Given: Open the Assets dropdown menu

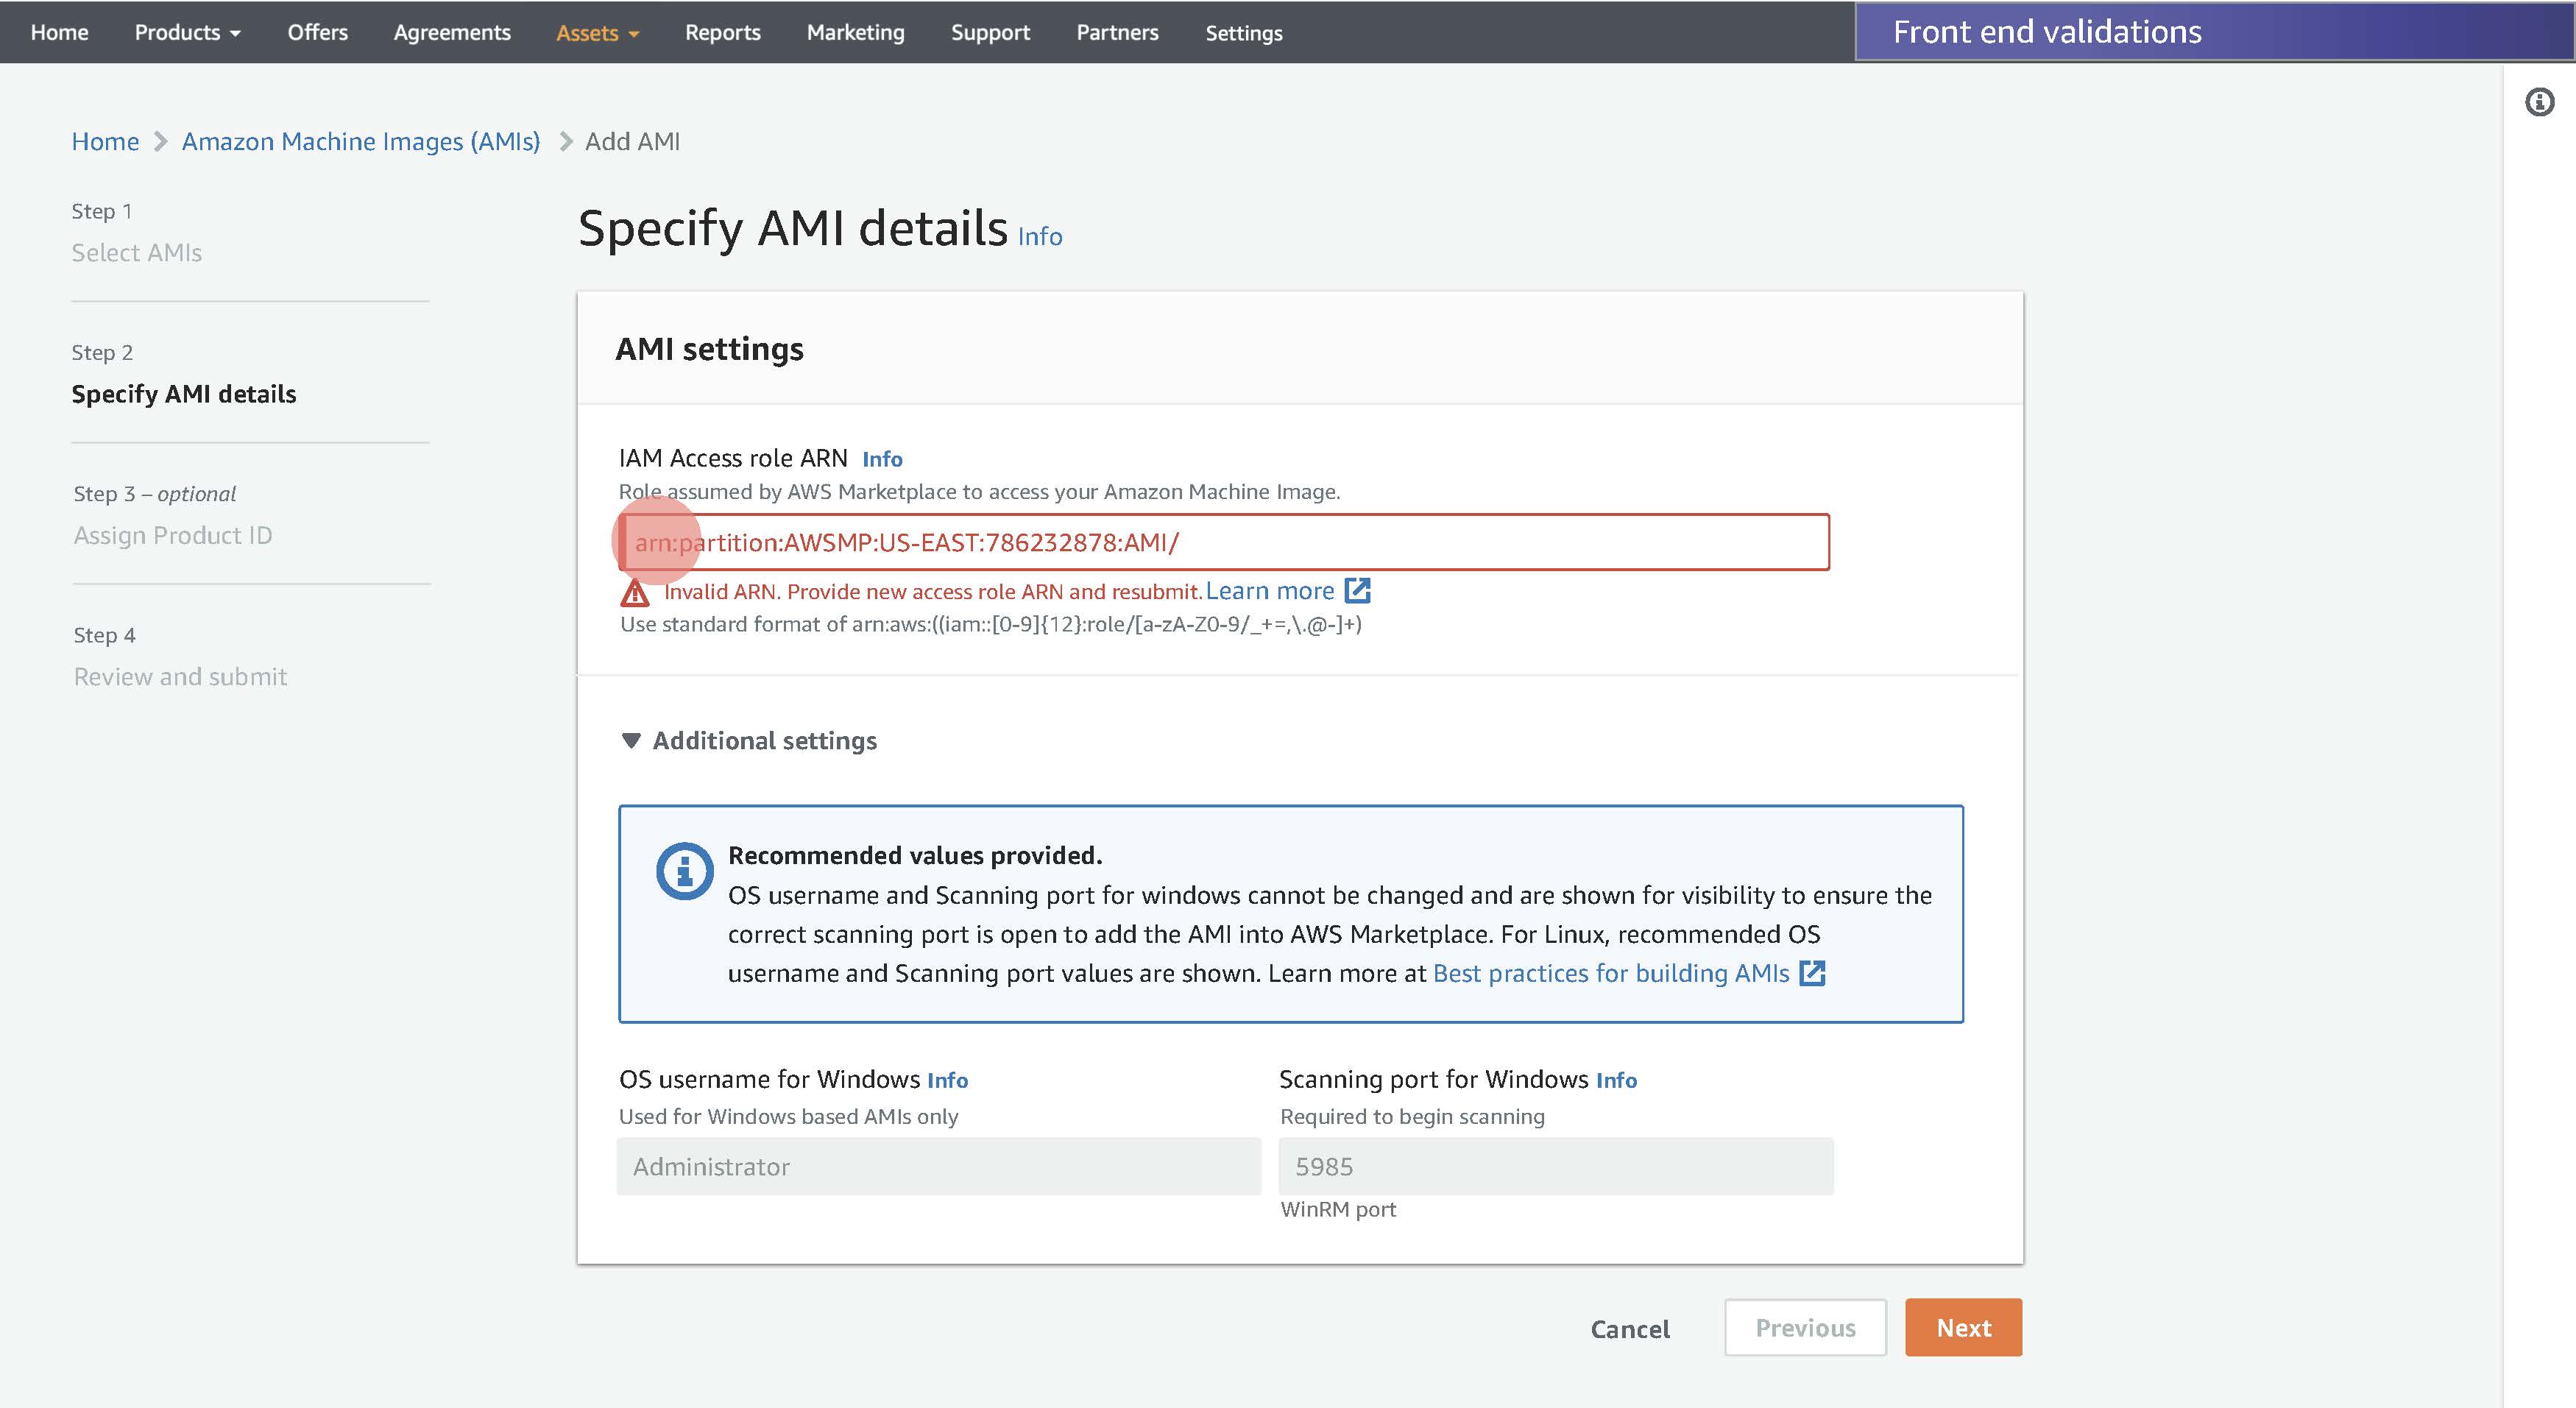Looking at the screenshot, I should [597, 32].
